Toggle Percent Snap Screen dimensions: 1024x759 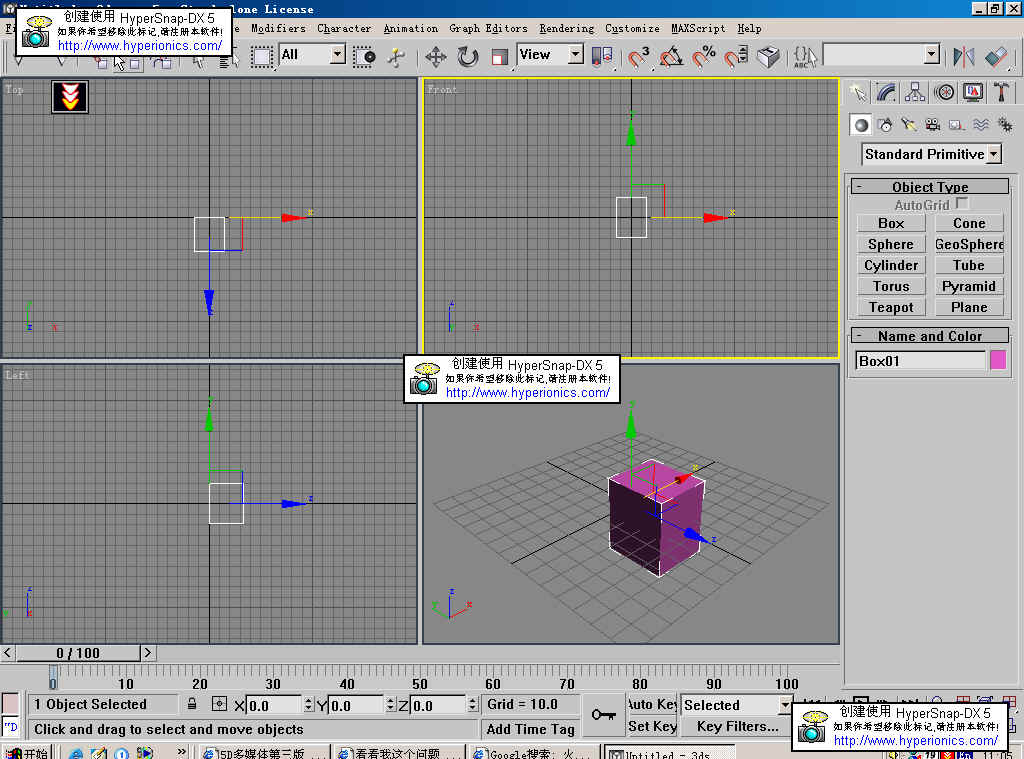pyautogui.click(x=704, y=57)
